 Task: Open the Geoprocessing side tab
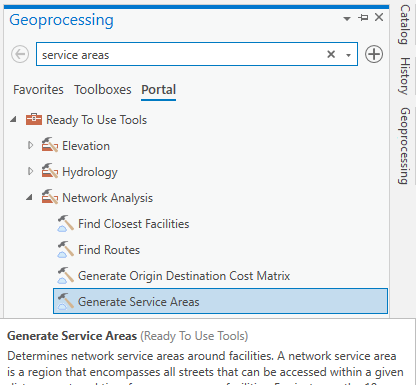point(405,146)
